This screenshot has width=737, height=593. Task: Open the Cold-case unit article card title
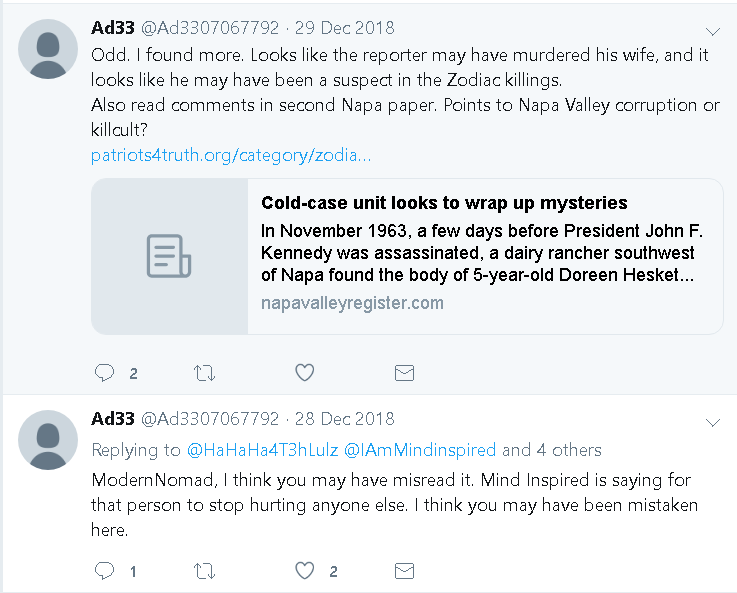coord(444,203)
